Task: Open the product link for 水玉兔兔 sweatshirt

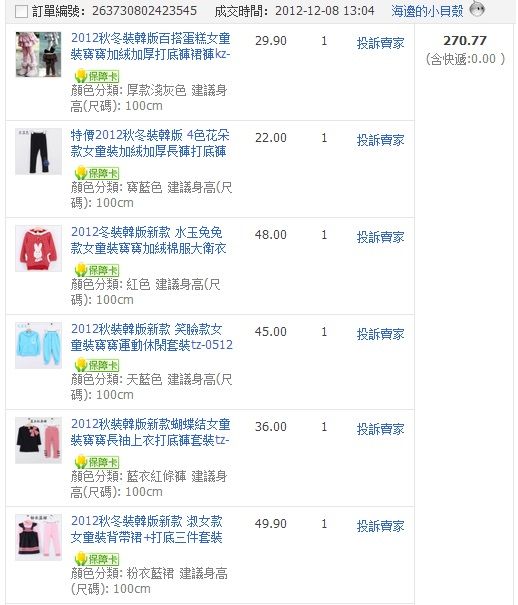Action: [x=148, y=240]
